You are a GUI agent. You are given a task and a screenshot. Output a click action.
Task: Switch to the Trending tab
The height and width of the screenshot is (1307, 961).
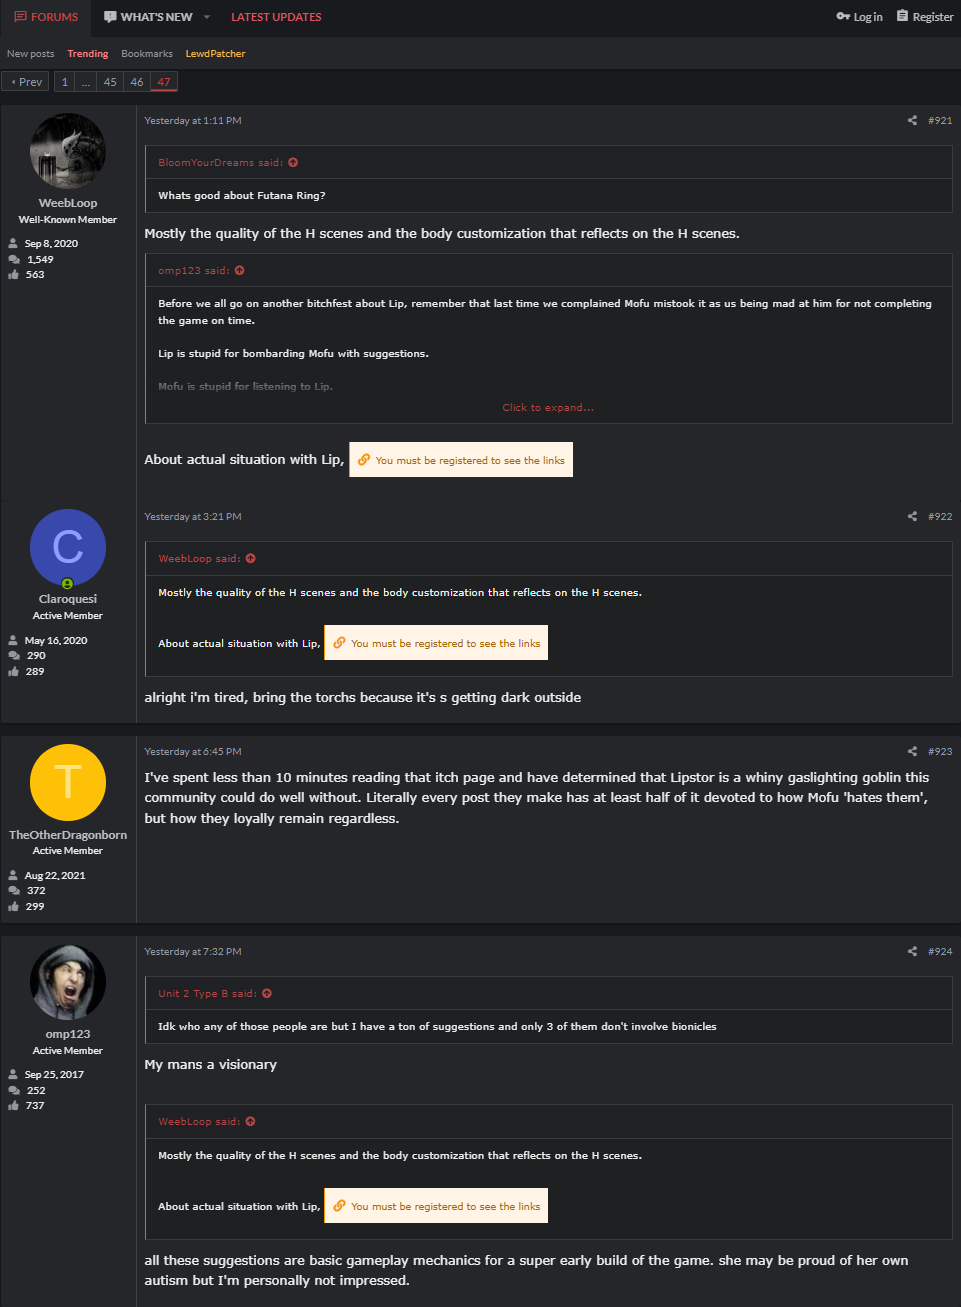click(87, 53)
